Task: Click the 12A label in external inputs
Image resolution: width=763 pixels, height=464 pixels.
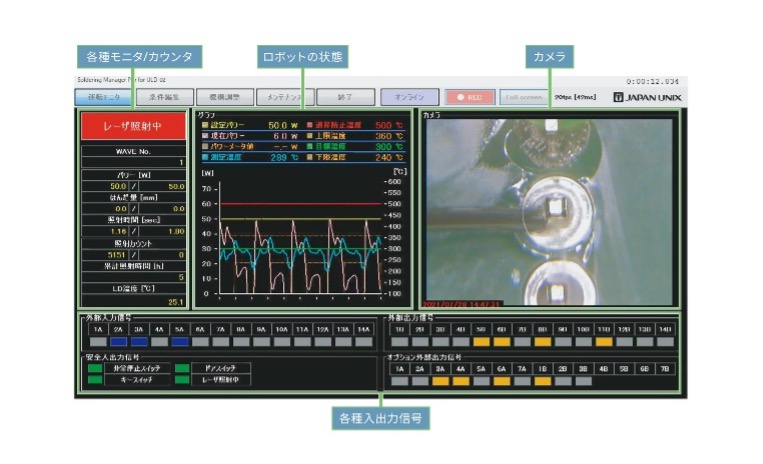Action: (x=323, y=329)
